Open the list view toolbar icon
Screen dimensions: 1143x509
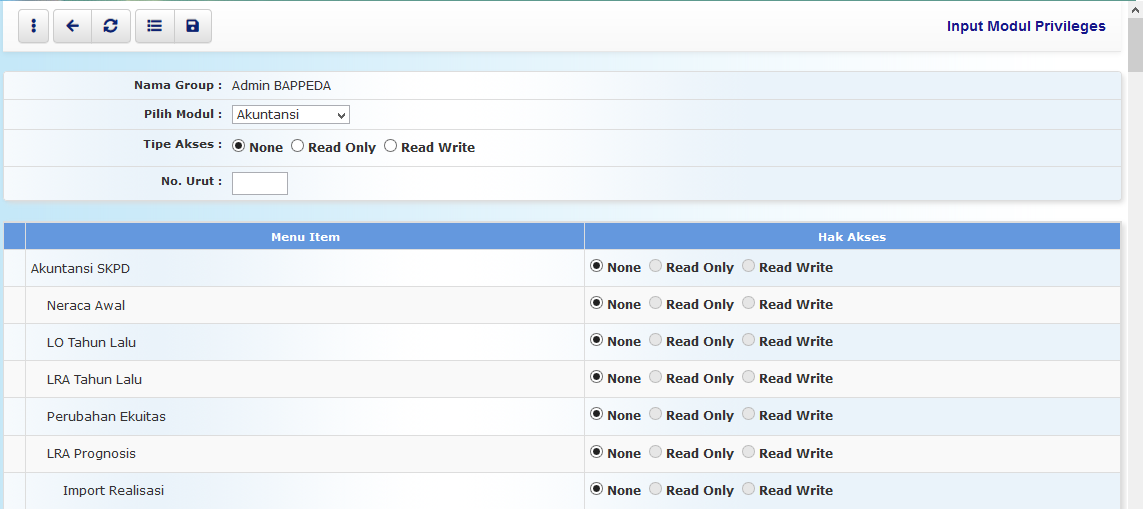[154, 26]
